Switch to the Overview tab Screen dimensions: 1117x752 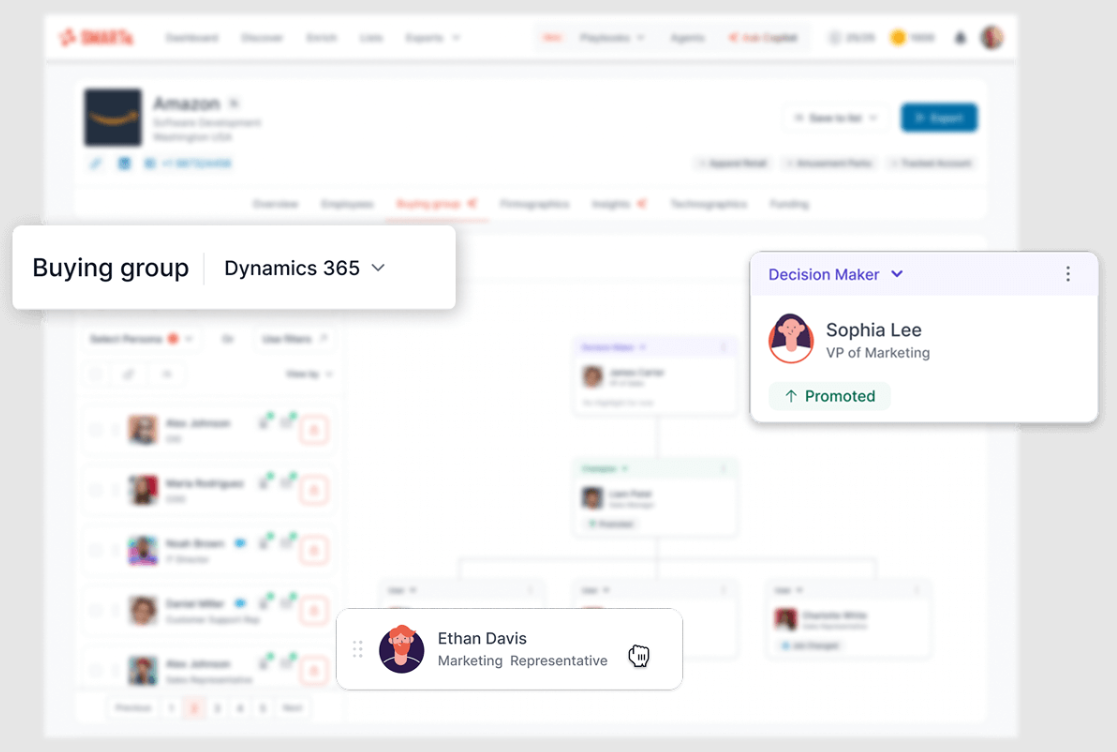(x=275, y=204)
